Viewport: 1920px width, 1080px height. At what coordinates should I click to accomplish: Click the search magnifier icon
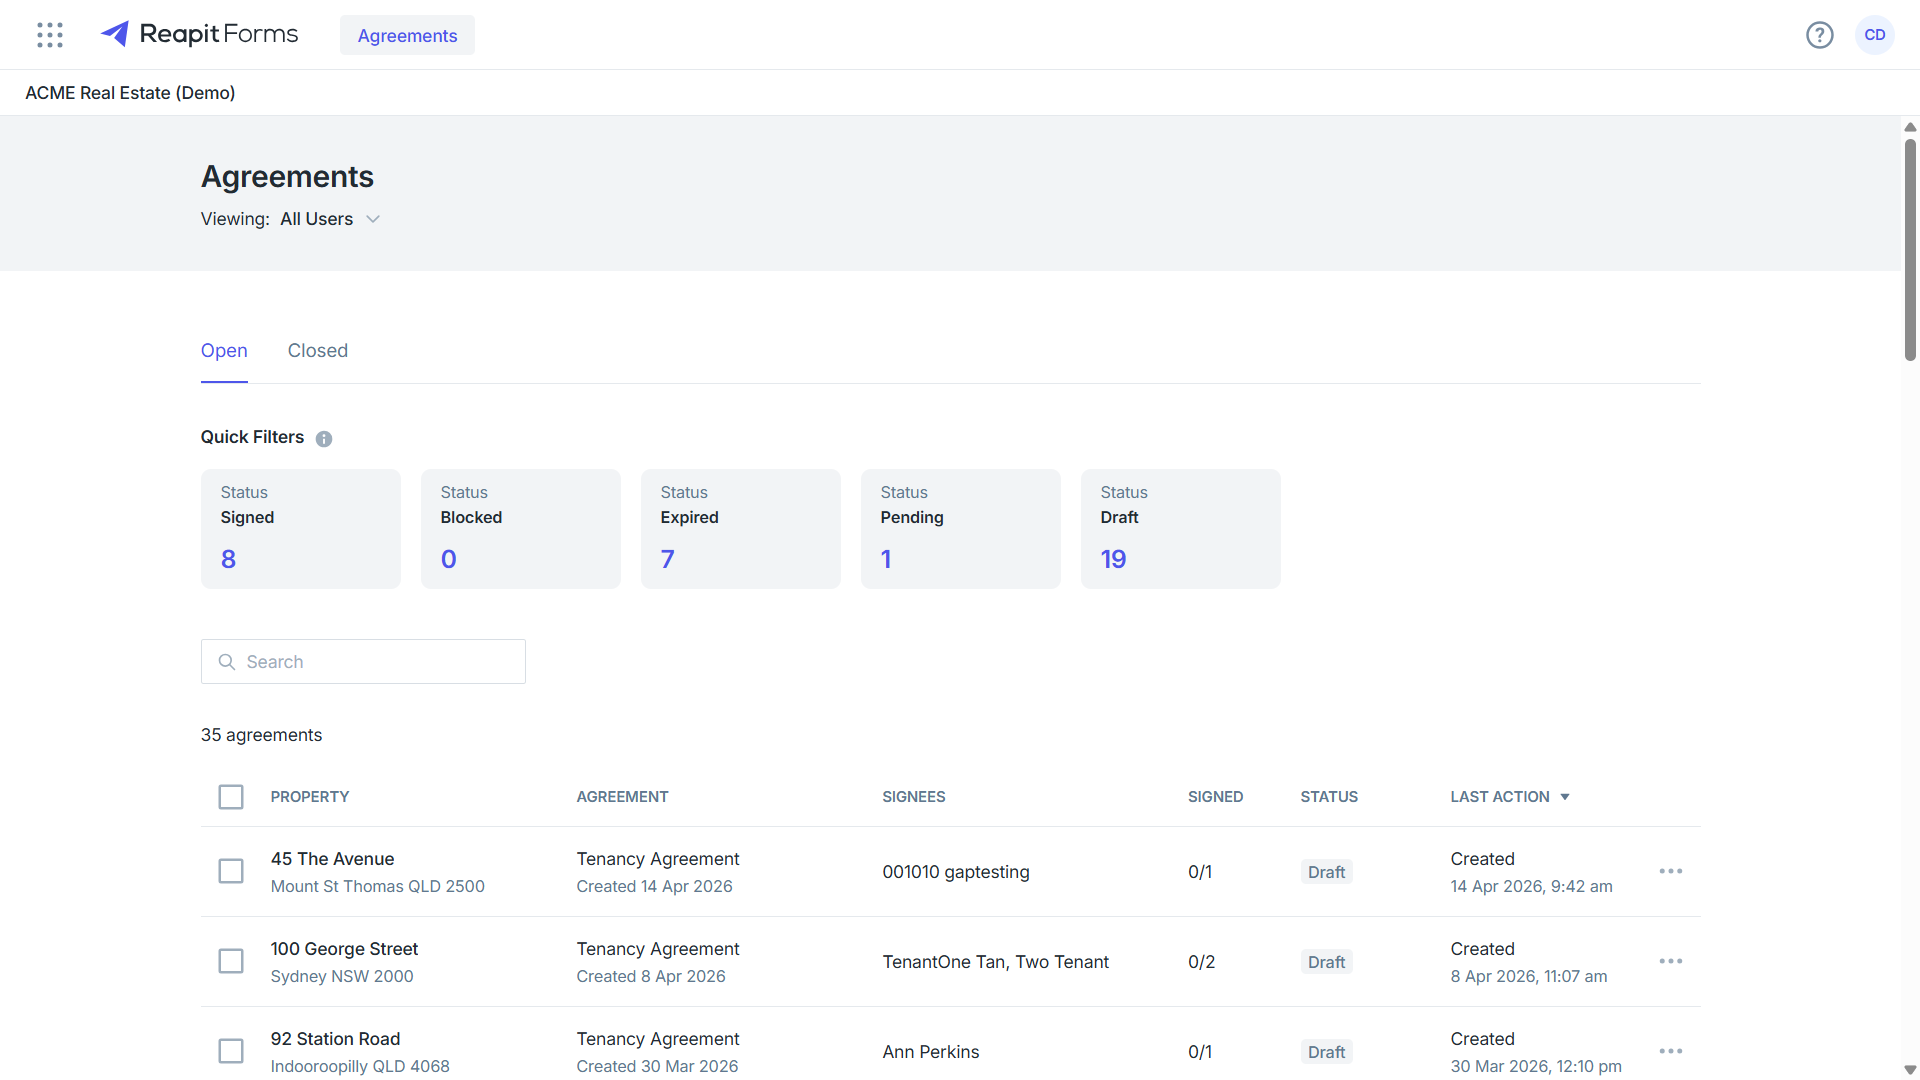[x=227, y=662]
